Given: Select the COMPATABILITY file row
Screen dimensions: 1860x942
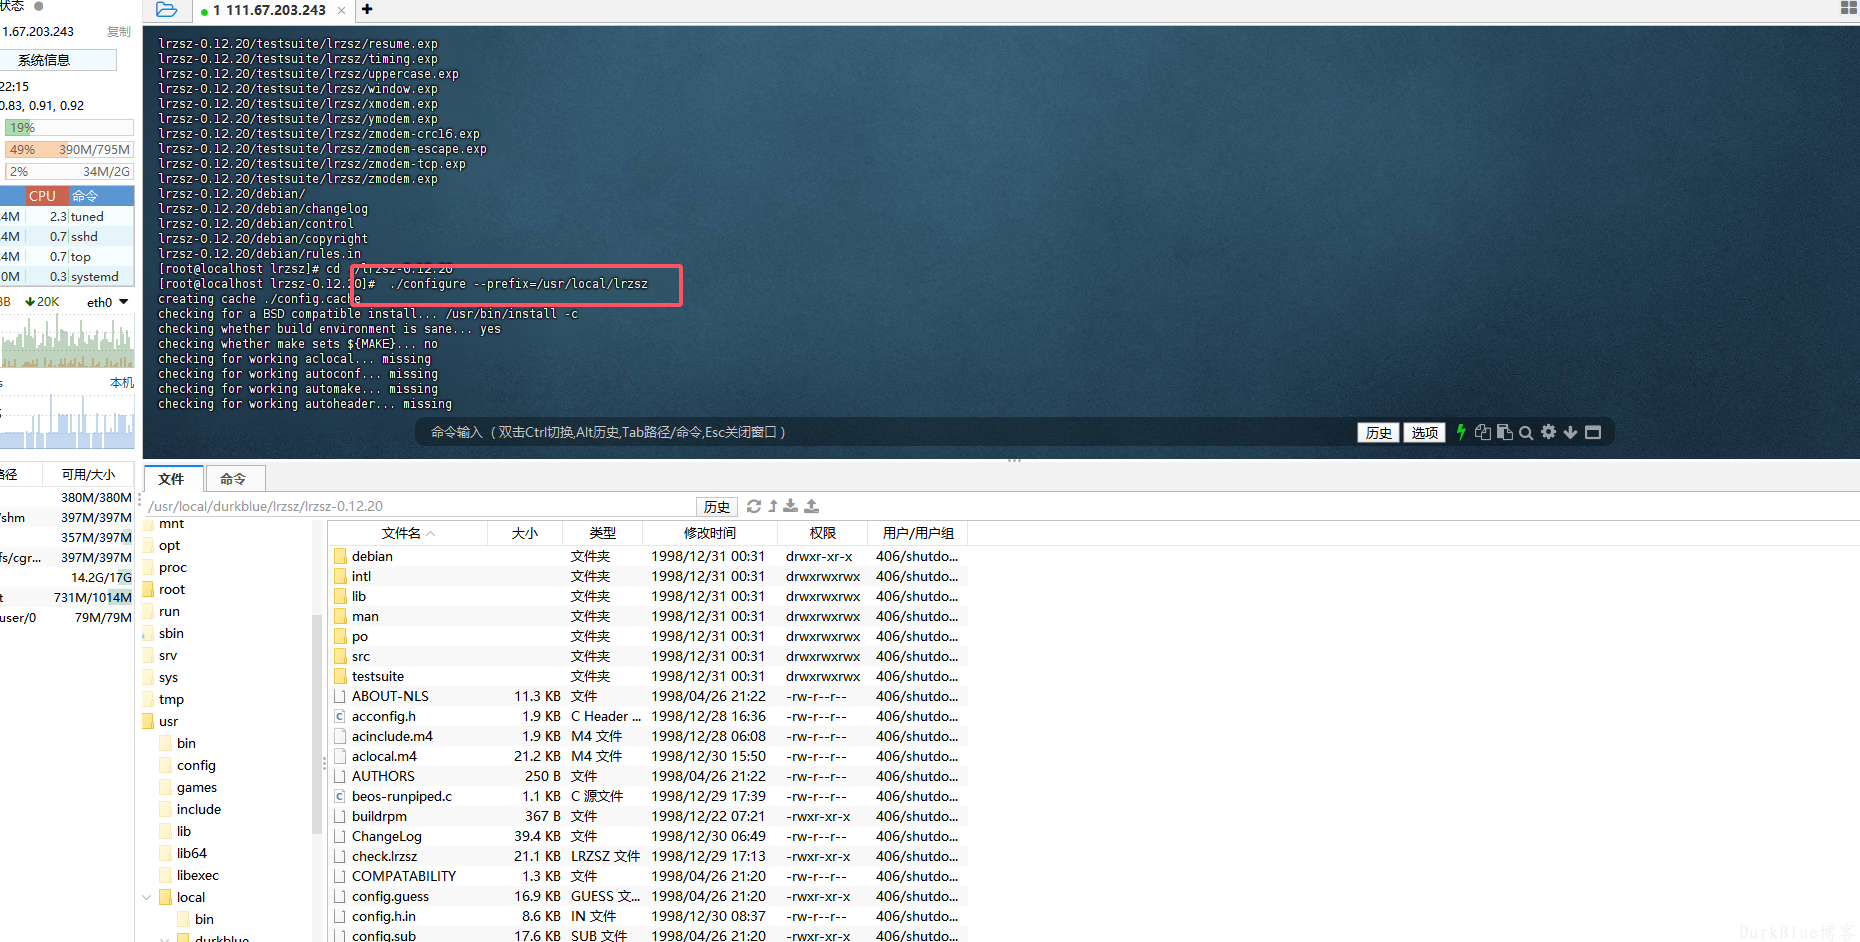Looking at the screenshot, I should (648, 876).
